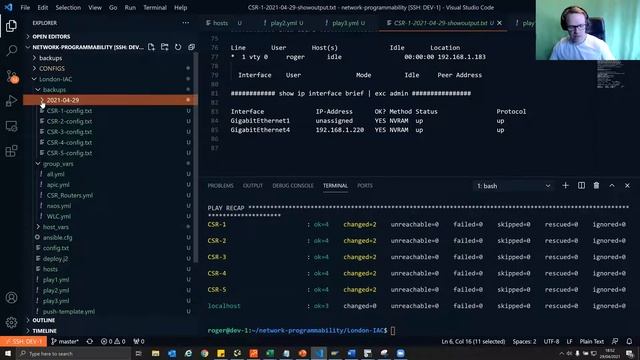Image resolution: width=640 pixels, height=360 pixels.
Task: Click the UTF-8 encoding status item
Action: tap(551, 341)
